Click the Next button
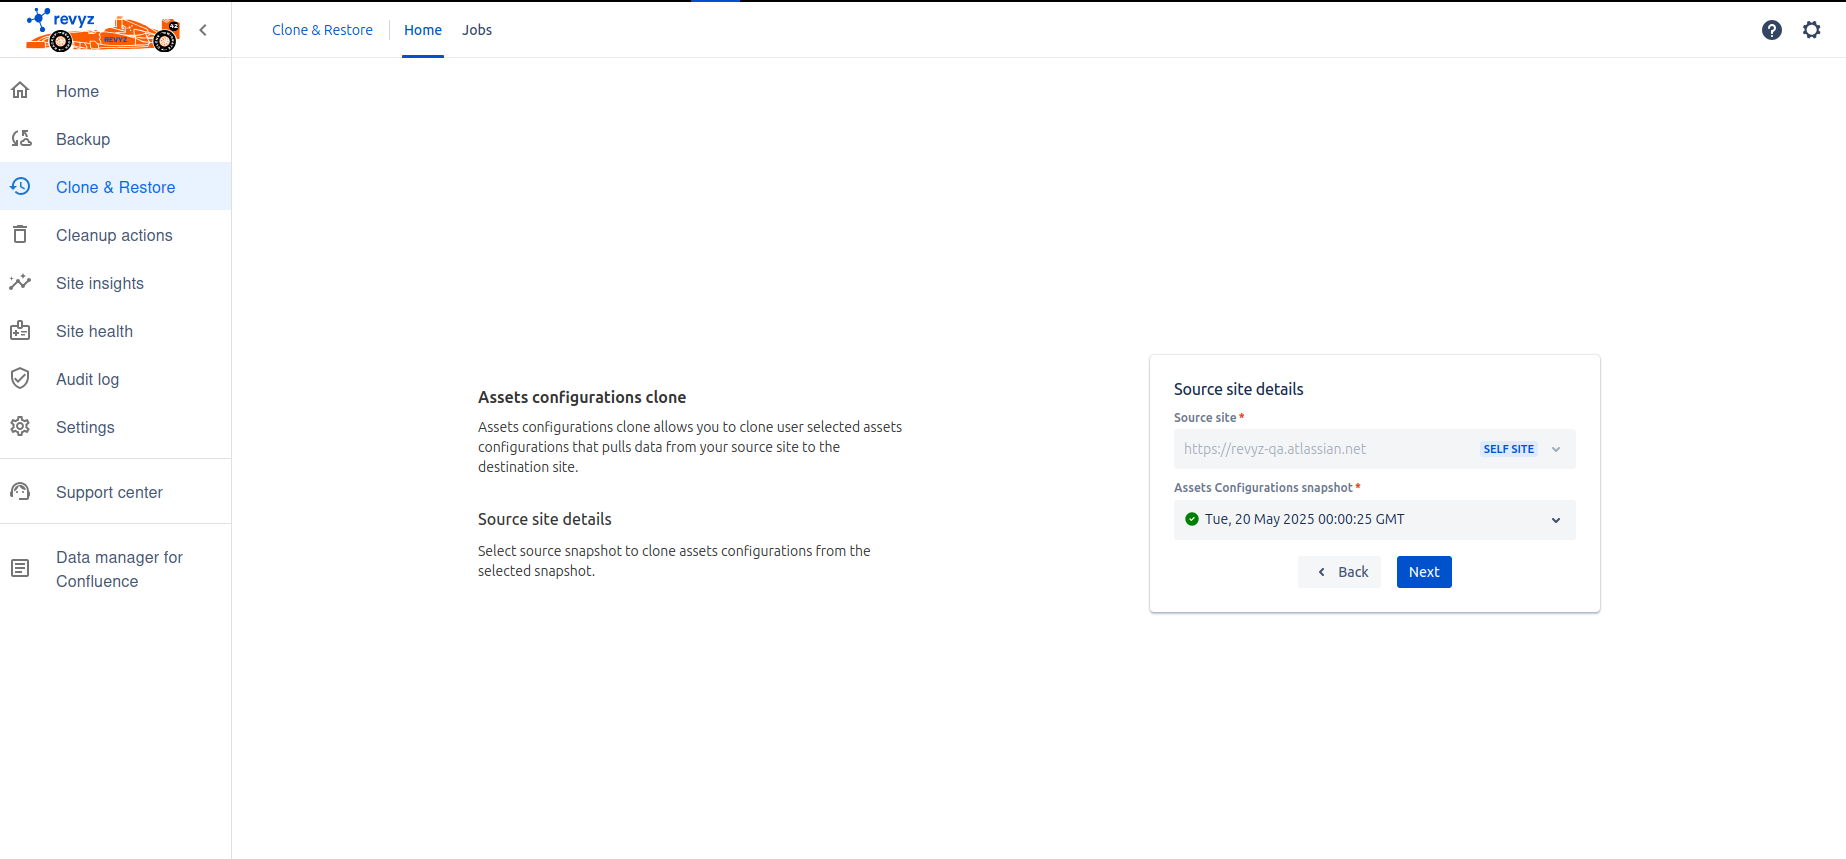The height and width of the screenshot is (859, 1846). click(1423, 572)
